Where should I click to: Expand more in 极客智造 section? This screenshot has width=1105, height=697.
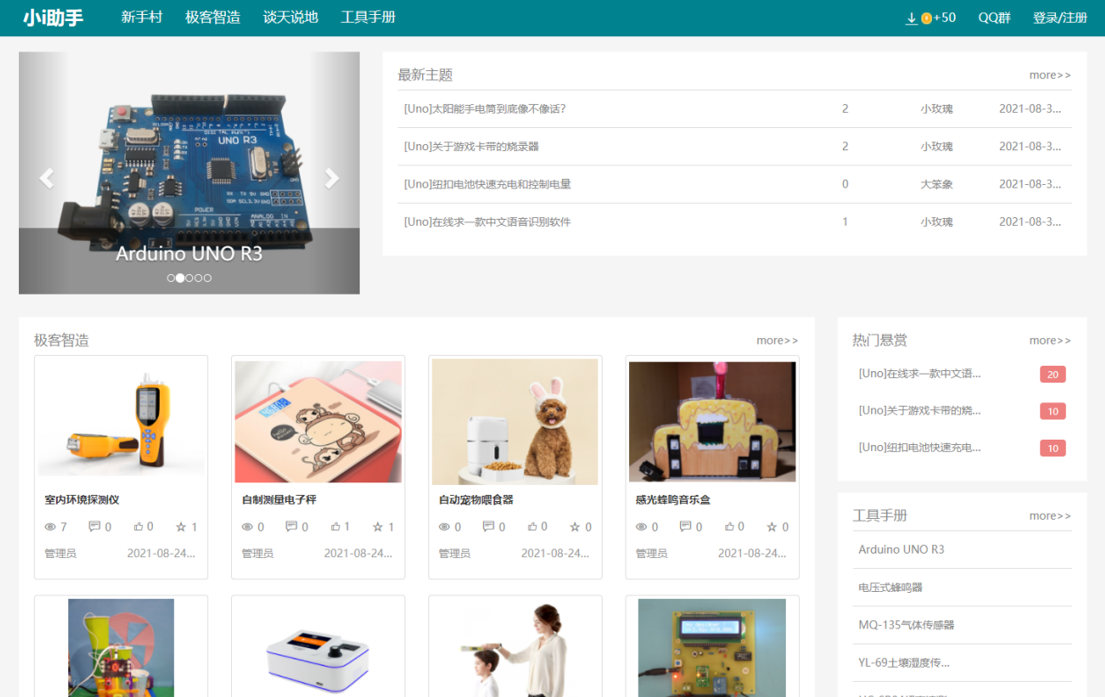click(776, 340)
